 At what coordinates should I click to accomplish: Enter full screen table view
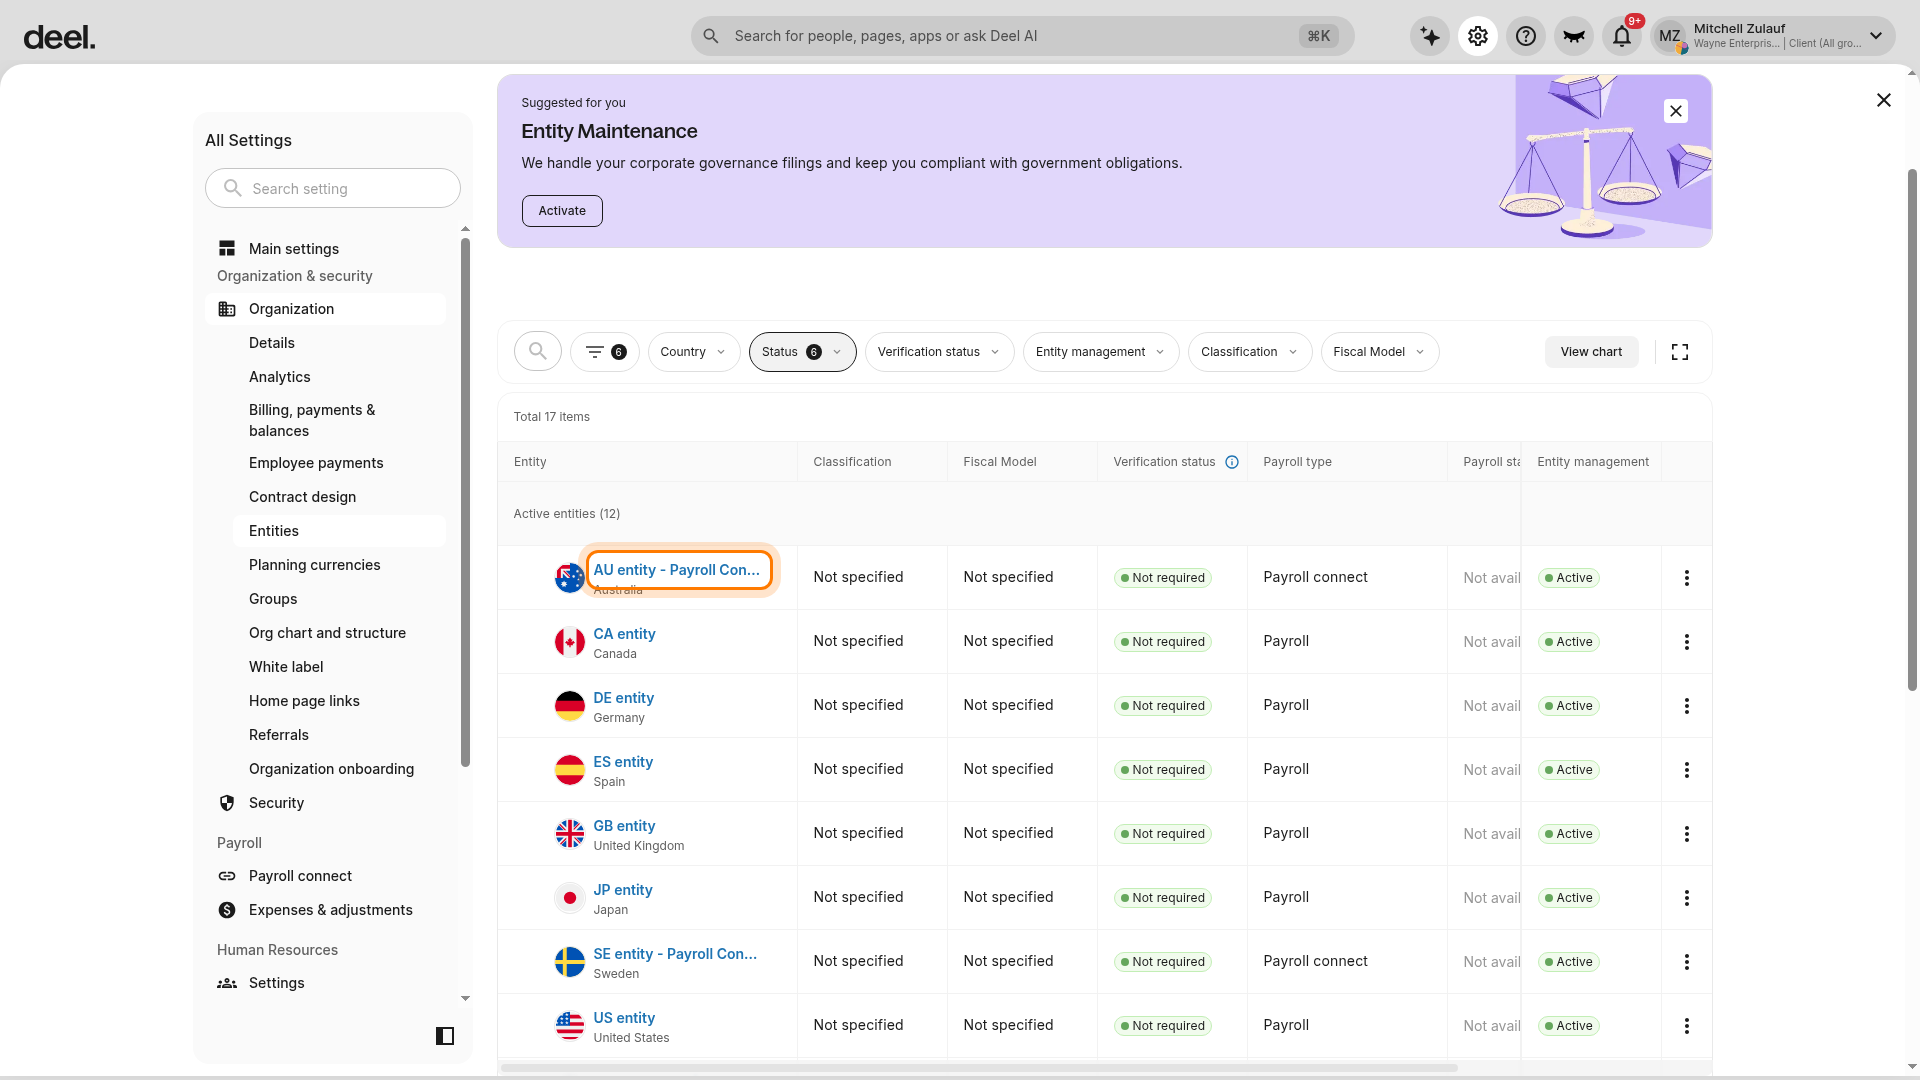[1680, 352]
